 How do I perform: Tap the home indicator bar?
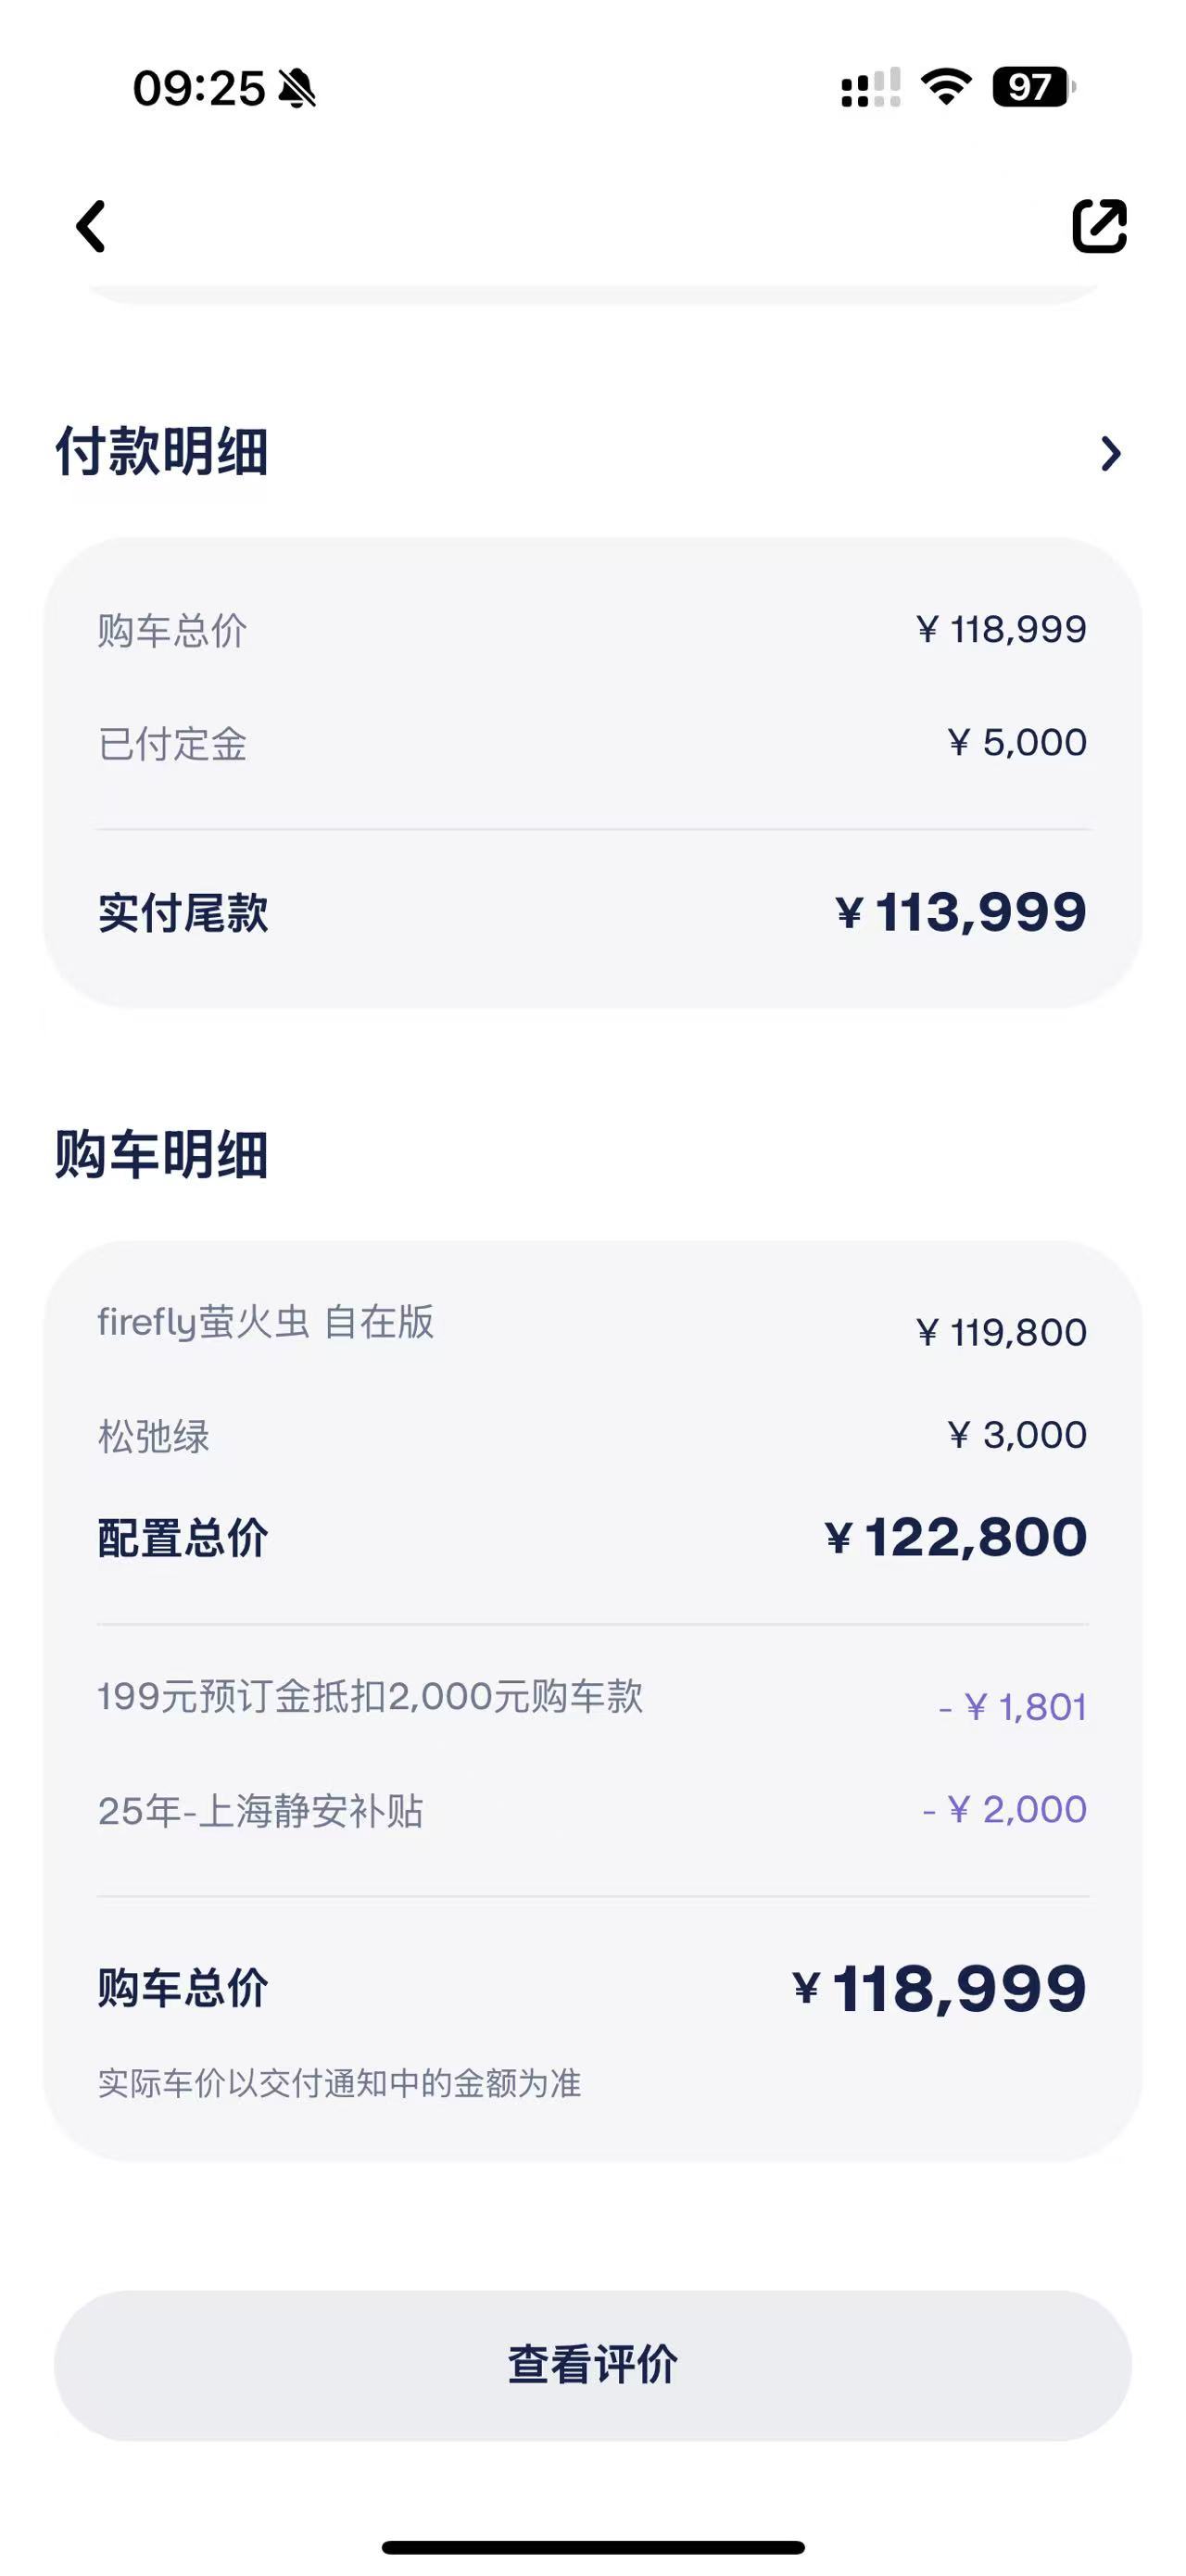click(x=593, y=2547)
